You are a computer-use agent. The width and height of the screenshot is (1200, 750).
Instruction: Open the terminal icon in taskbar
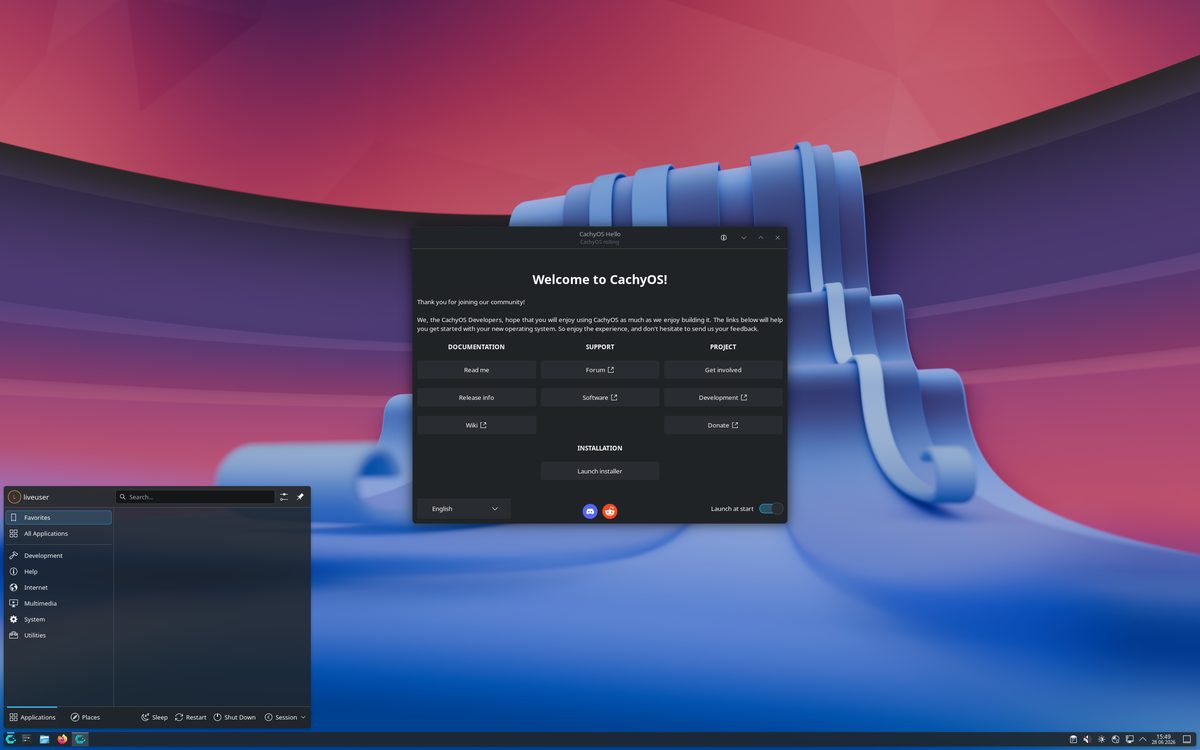[27, 739]
